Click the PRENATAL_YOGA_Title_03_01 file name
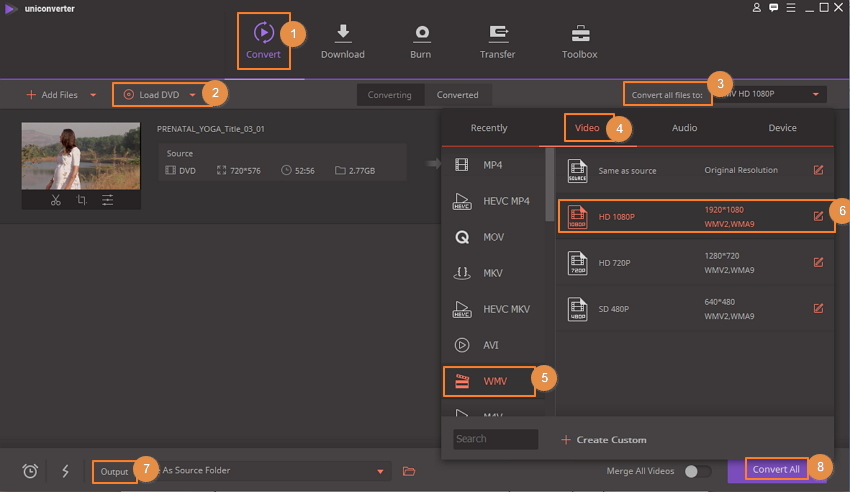Image resolution: width=850 pixels, height=492 pixels. point(211,129)
